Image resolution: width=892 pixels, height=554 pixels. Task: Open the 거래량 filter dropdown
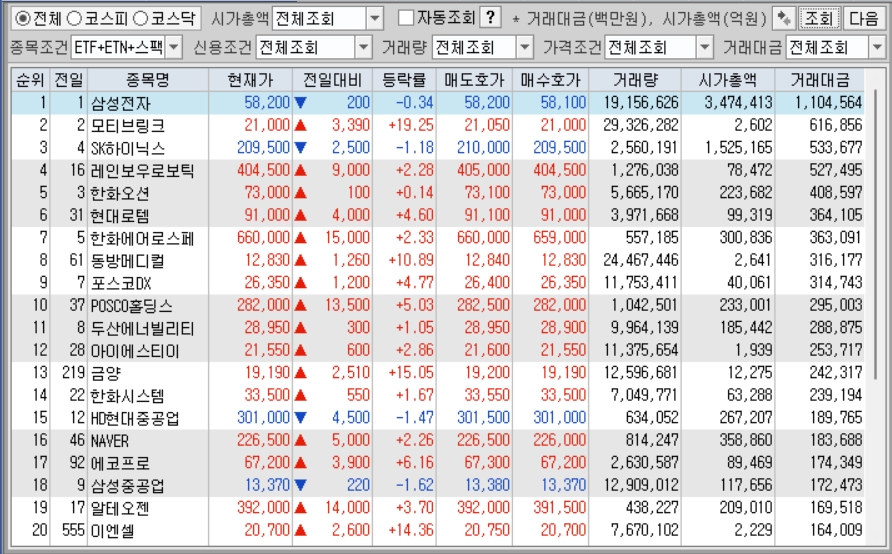click(x=525, y=47)
